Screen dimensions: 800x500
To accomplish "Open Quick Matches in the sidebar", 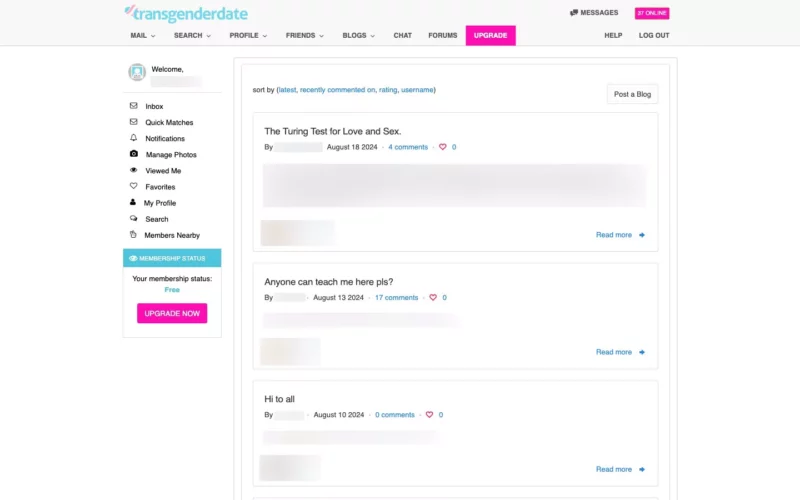I will click(x=169, y=122).
